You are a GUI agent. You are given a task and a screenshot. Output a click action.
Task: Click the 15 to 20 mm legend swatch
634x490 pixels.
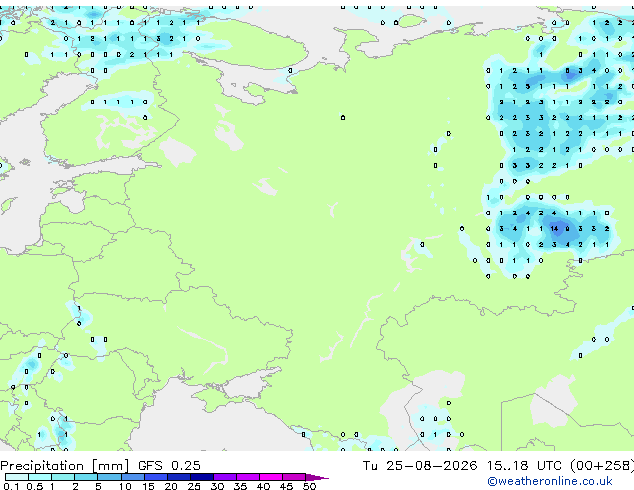point(155,477)
